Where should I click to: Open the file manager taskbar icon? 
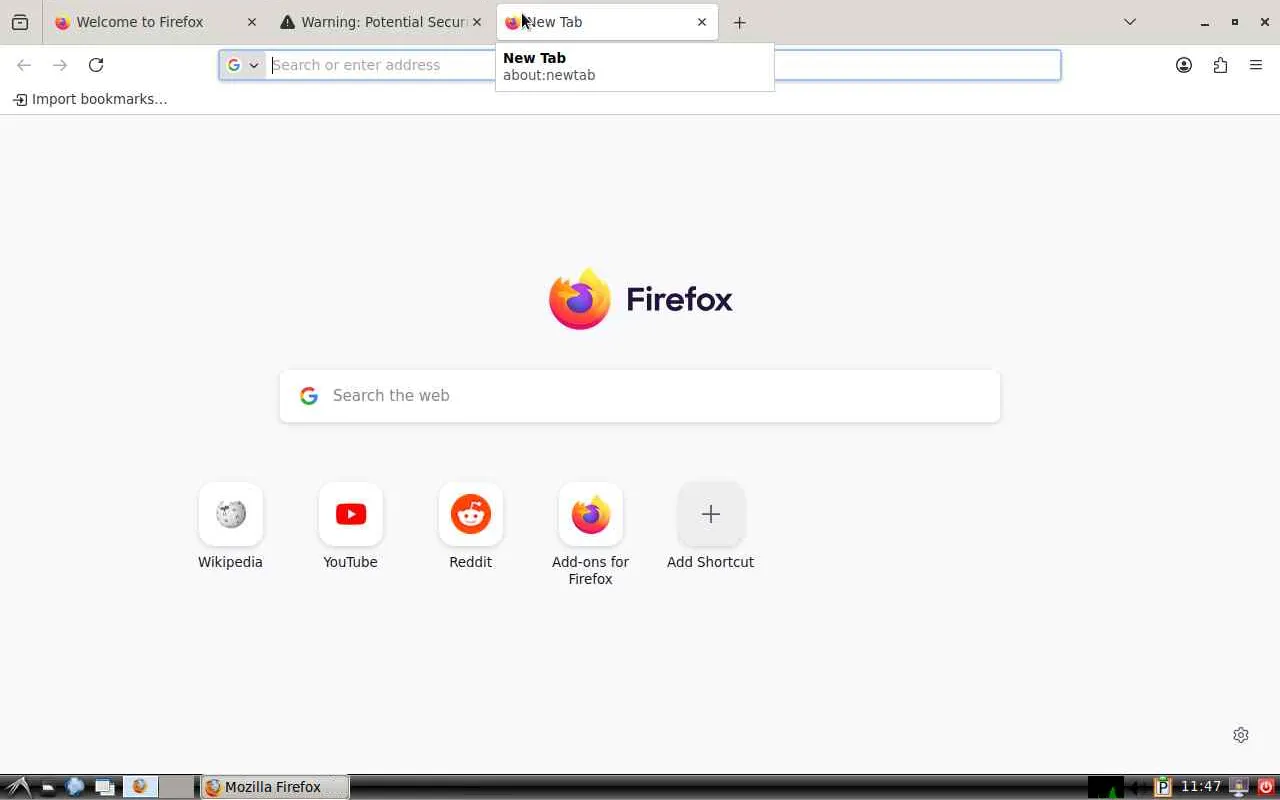48,787
